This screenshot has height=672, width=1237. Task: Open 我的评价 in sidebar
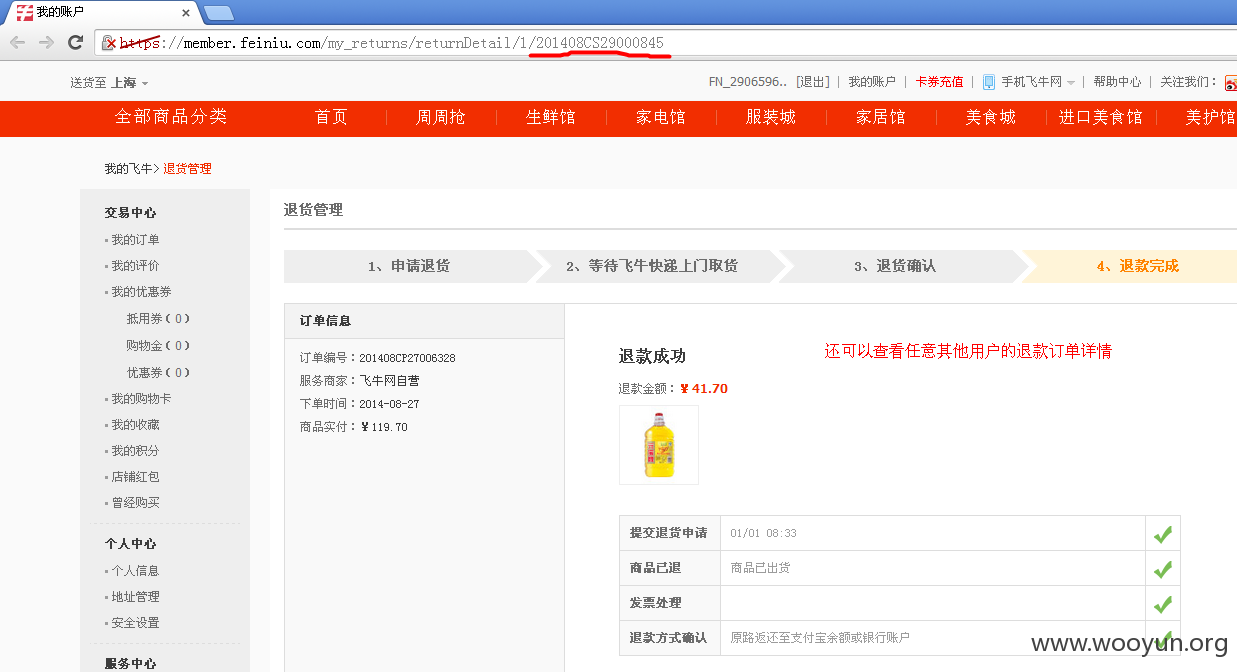point(135,266)
